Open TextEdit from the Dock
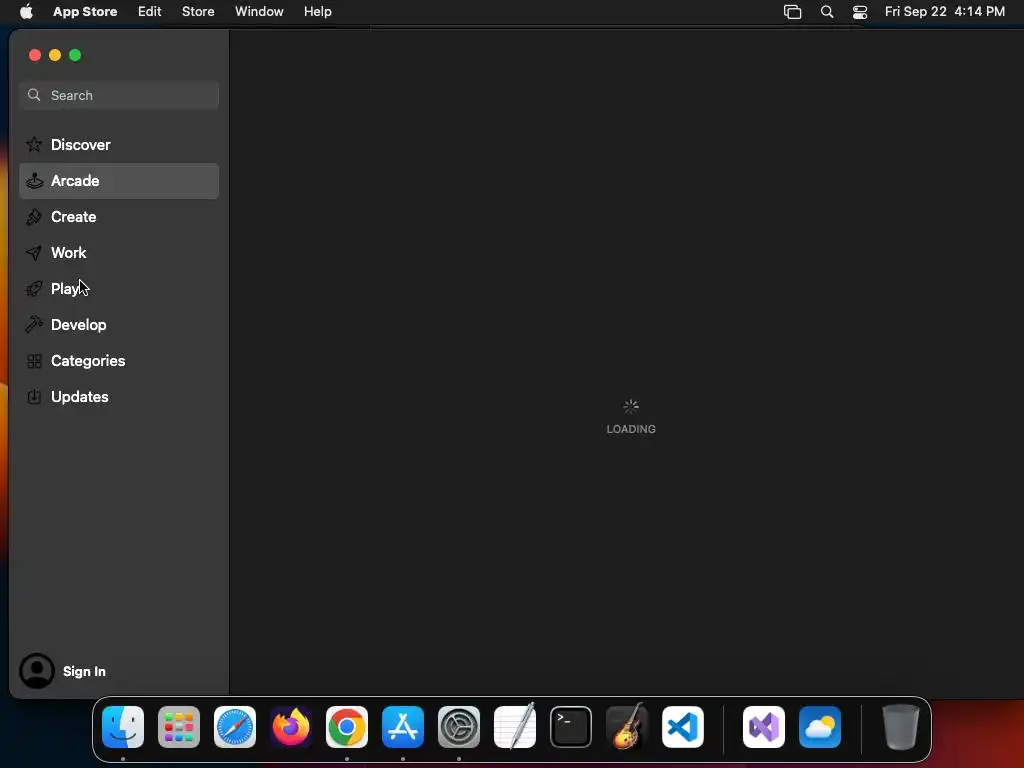 515,727
